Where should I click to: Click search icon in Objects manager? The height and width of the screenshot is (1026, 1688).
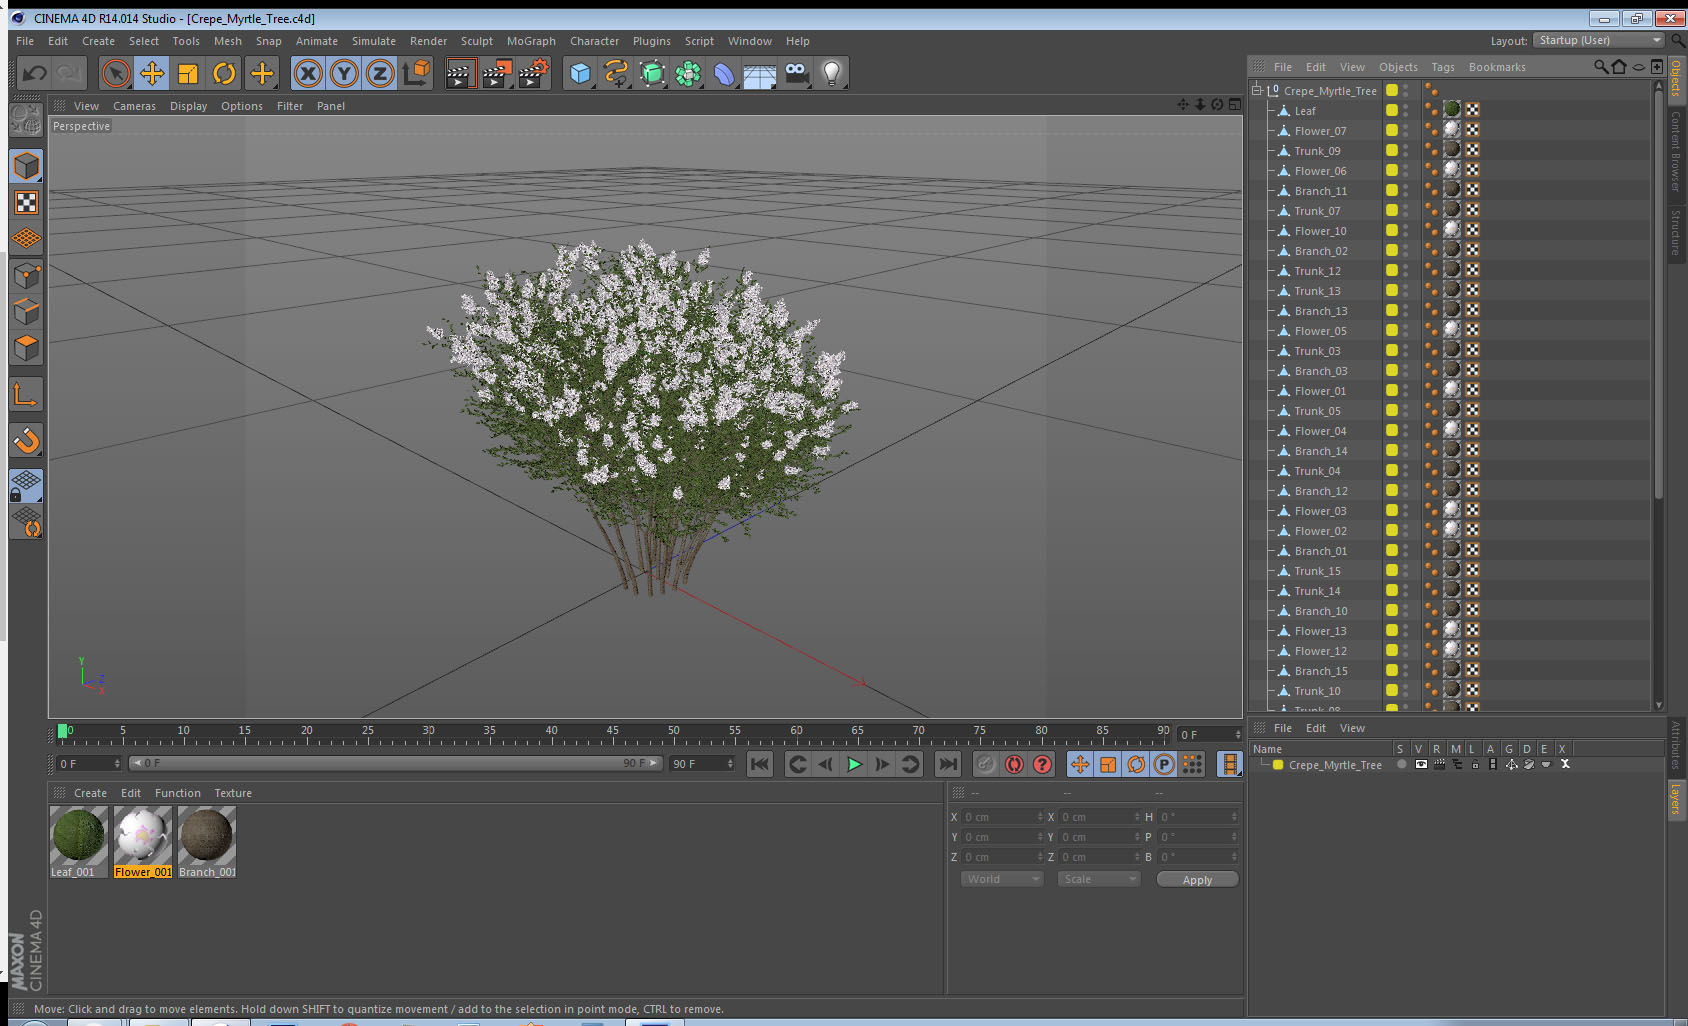1600,67
